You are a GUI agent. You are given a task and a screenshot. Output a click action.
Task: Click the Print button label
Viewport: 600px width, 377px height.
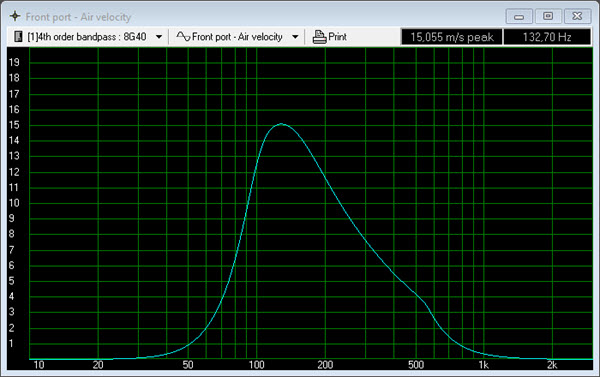[x=338, y=37]
